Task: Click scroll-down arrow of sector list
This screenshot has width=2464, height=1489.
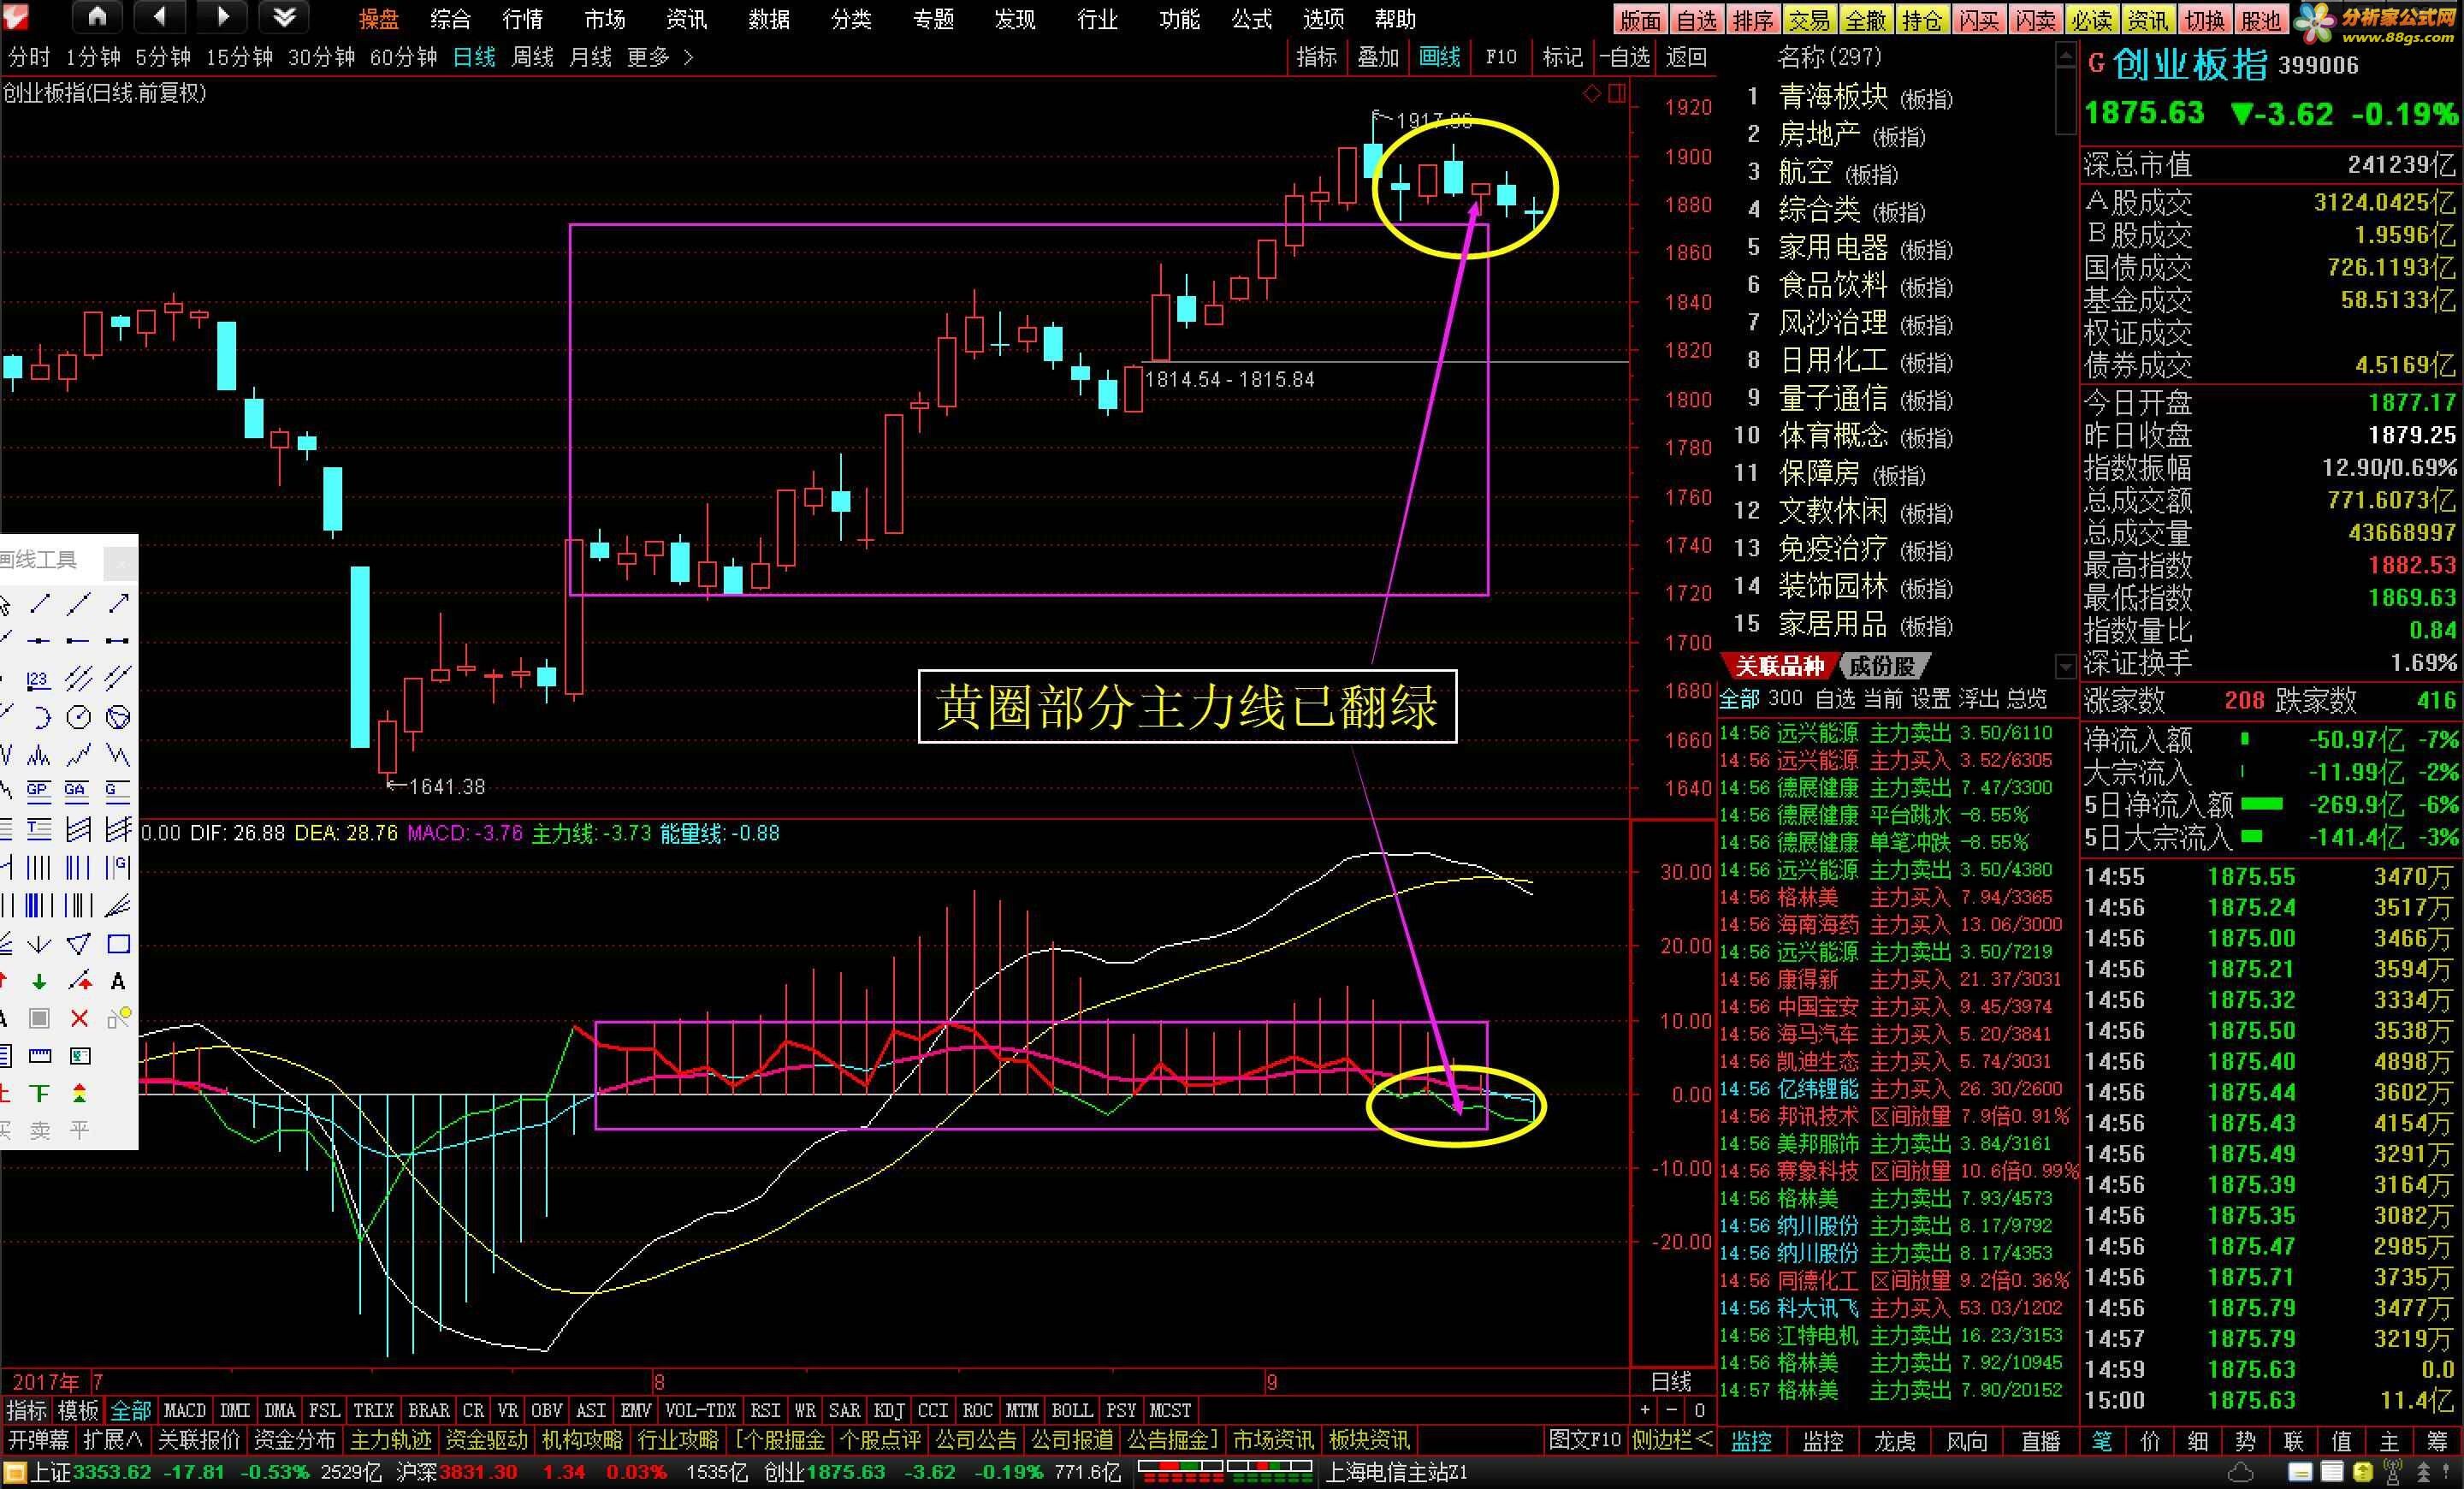Action: tap(2066, 665)
